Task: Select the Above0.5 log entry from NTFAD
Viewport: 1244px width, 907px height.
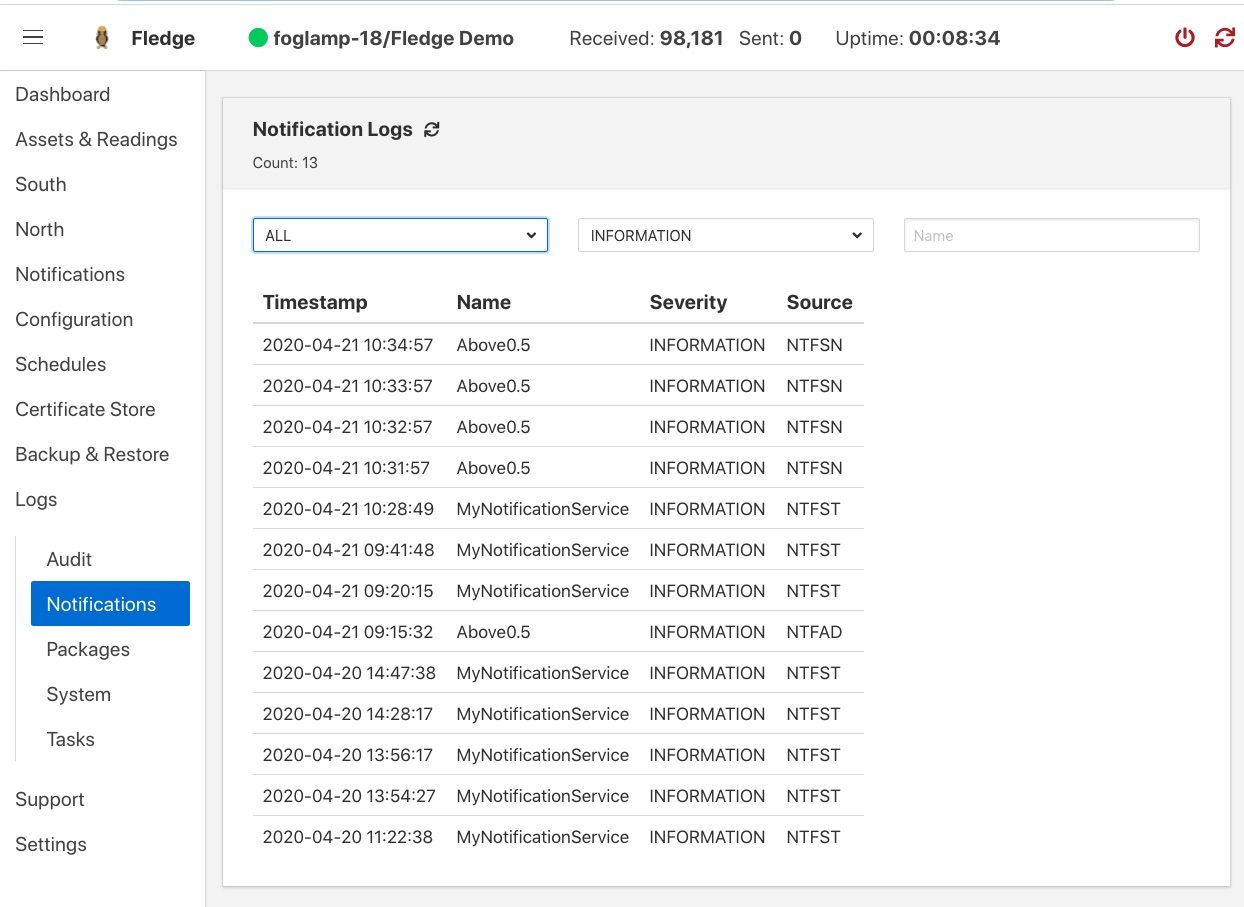Action: click(x=493, y=631)
